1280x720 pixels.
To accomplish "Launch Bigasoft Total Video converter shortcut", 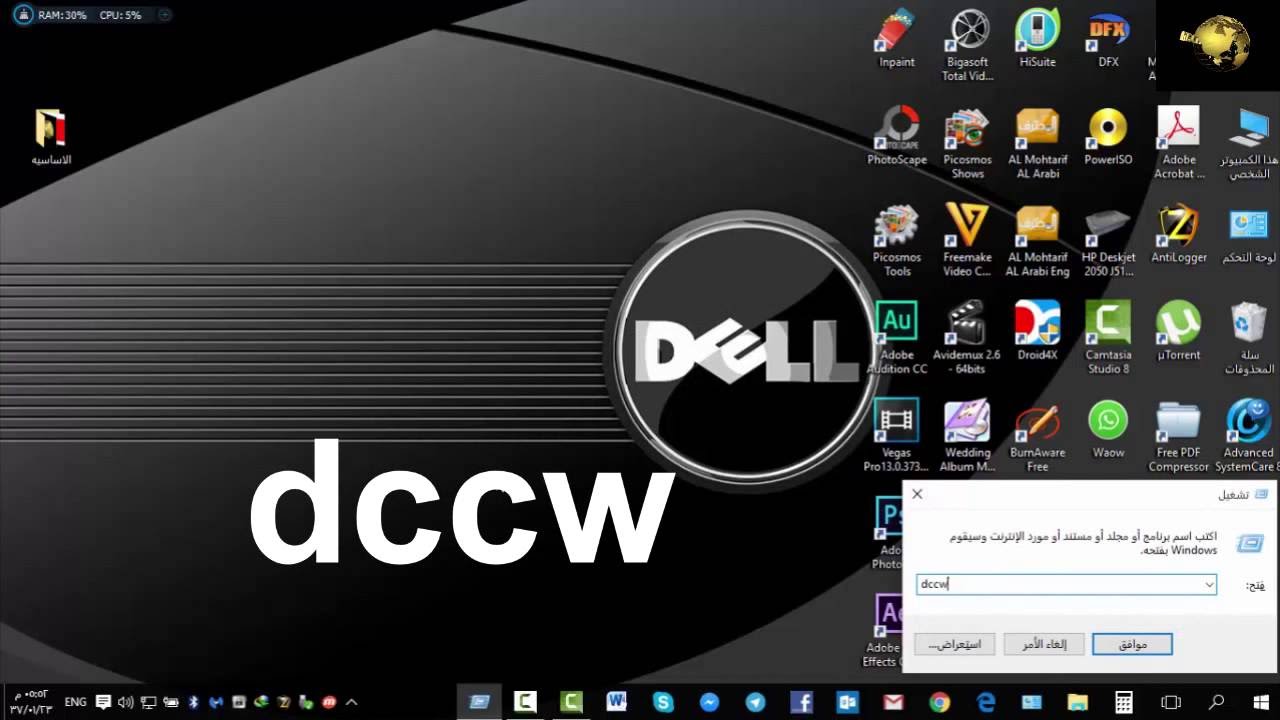I will coord(967,46).
